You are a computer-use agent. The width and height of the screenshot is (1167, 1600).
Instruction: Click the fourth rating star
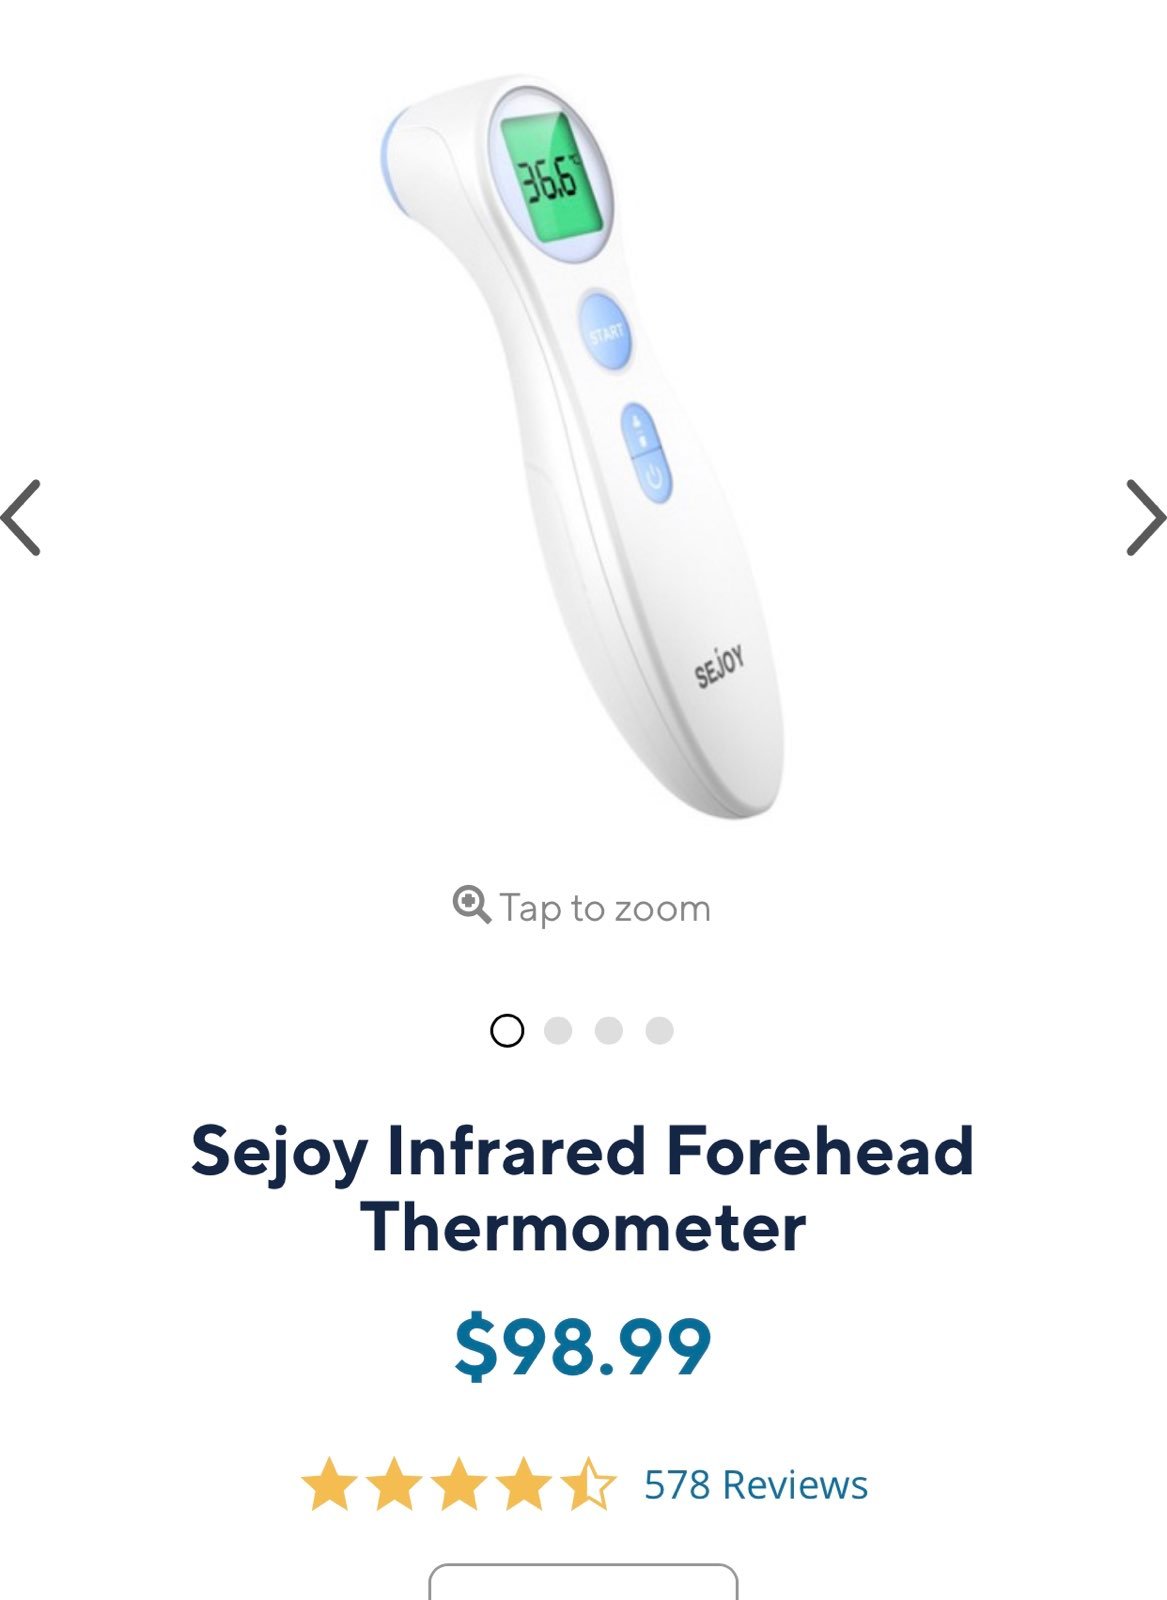pos(524,1484)
